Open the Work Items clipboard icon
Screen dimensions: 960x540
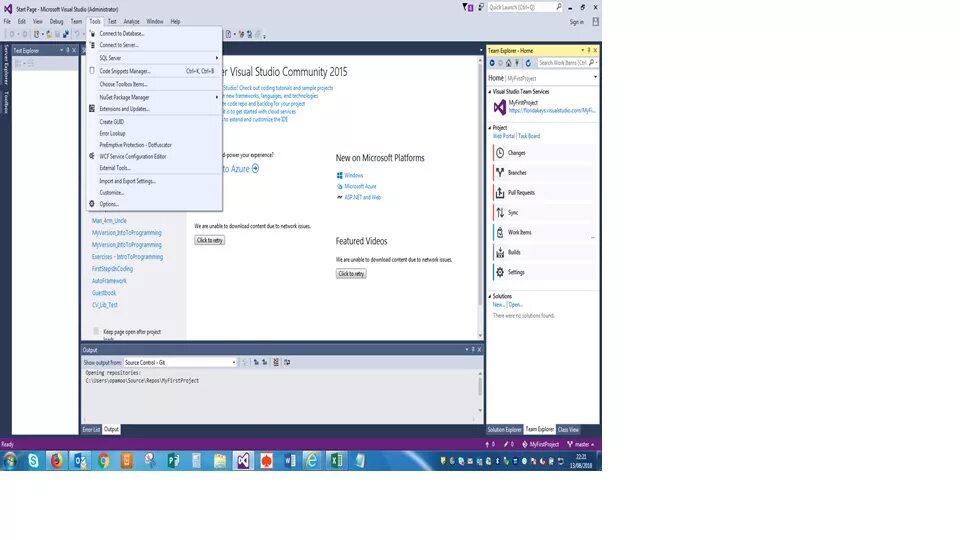pyautogui.click(x=500, y=233)
